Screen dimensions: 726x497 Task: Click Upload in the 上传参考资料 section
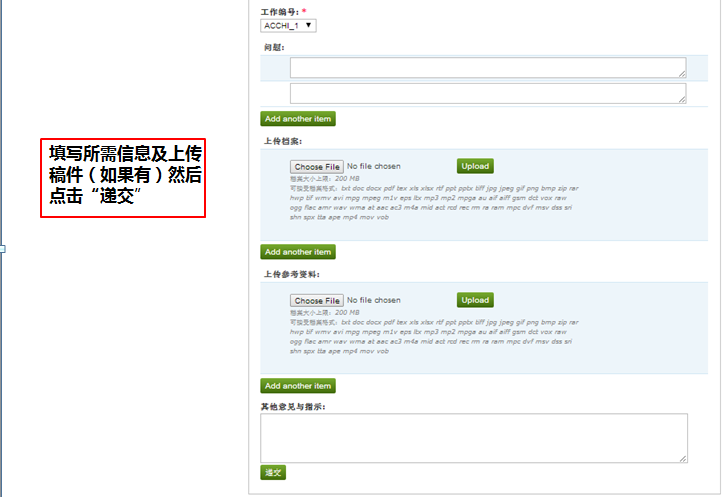tap(475, 300)
